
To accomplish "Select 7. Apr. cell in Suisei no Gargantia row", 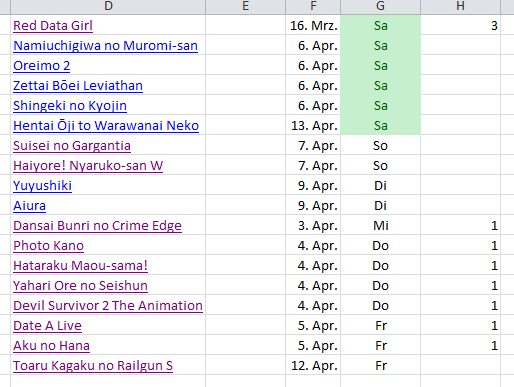I will [x=313, y=146].
